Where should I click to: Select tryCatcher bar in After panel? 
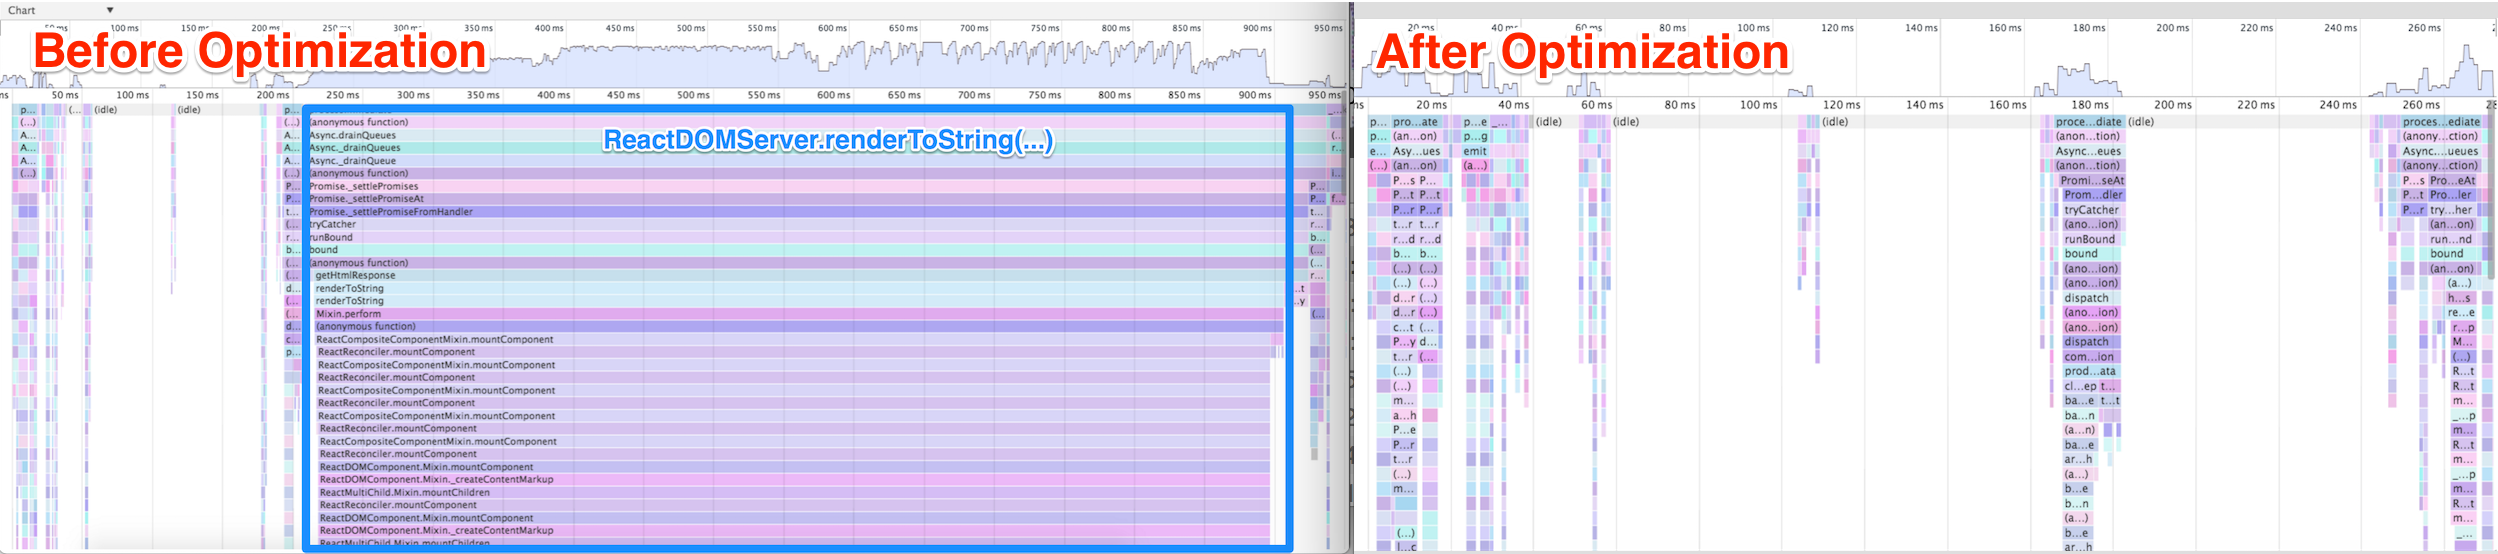click(2092, 210)
